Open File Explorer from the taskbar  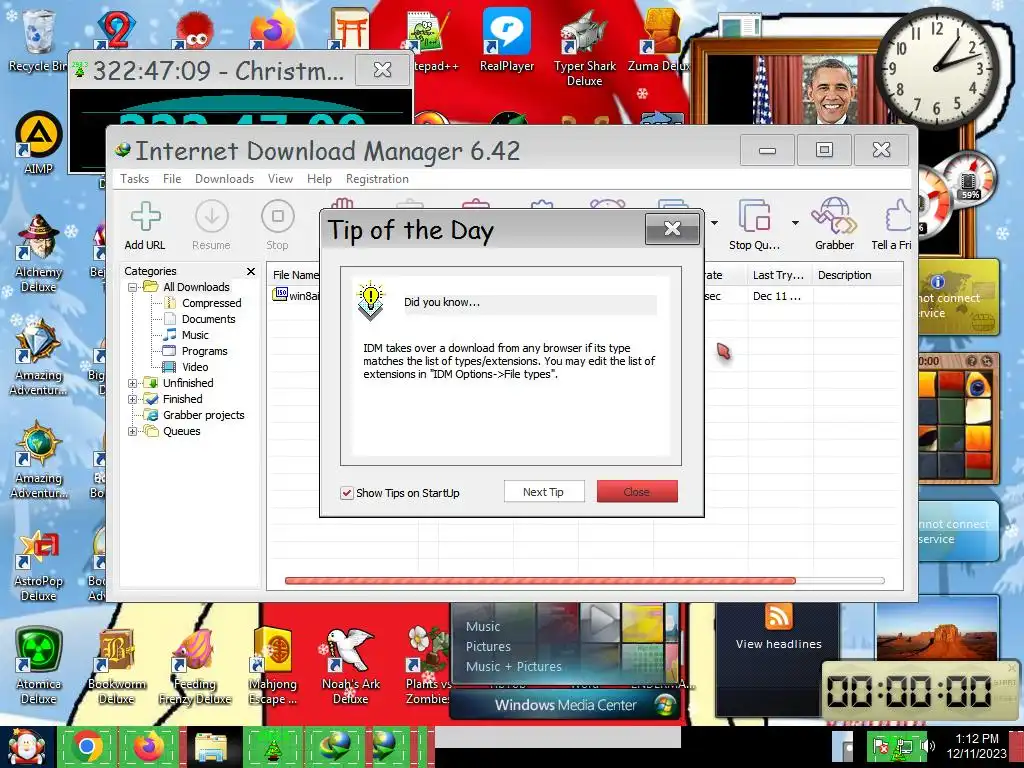pyautogui.click(x=211, y=747)
